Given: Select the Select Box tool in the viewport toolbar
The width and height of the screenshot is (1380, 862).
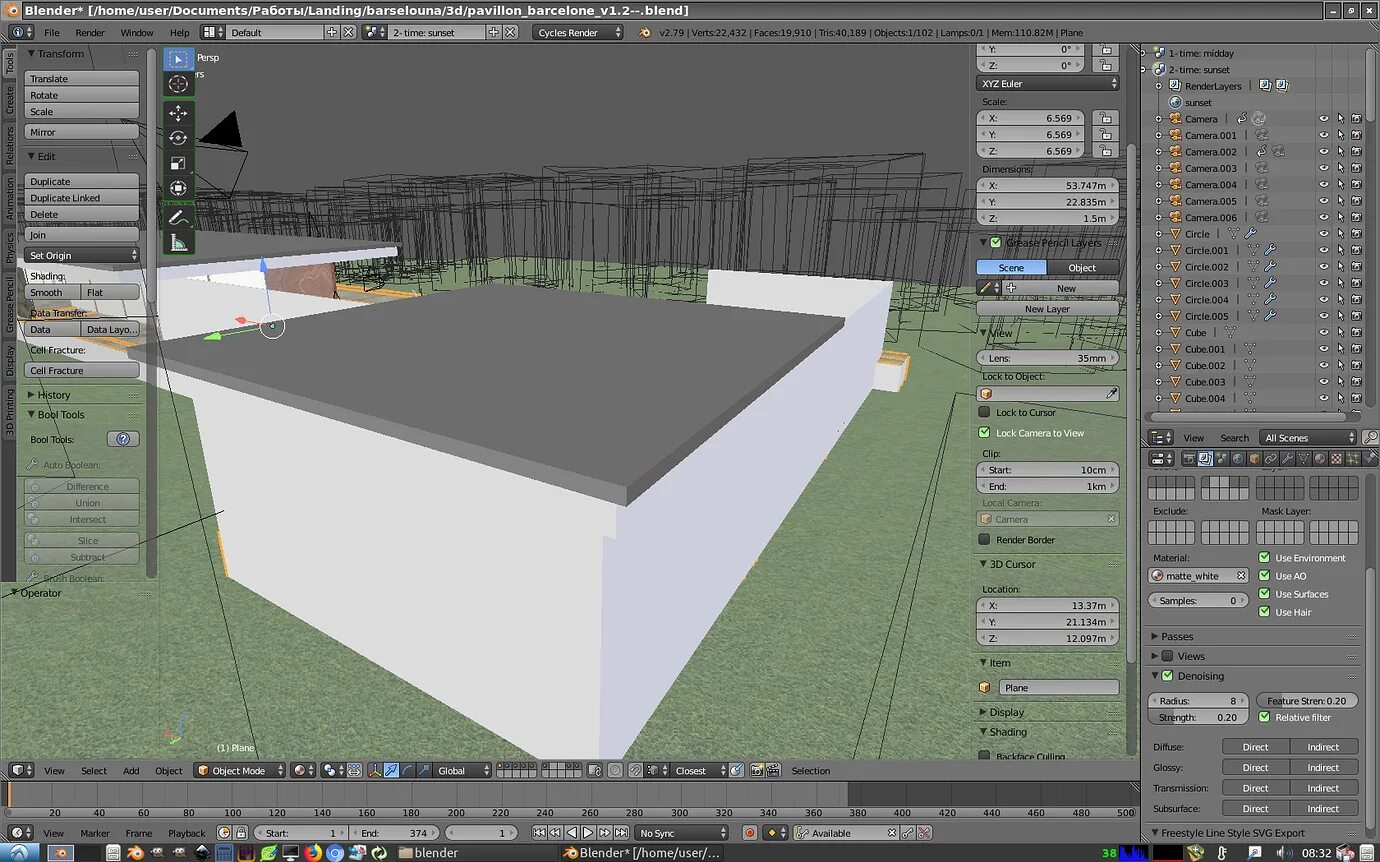Looking at the screenshot, I should tap(178, 59).
